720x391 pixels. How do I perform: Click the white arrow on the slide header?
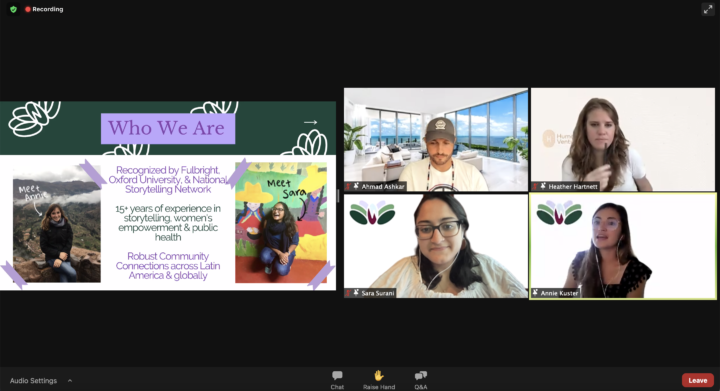pos(310,122)
